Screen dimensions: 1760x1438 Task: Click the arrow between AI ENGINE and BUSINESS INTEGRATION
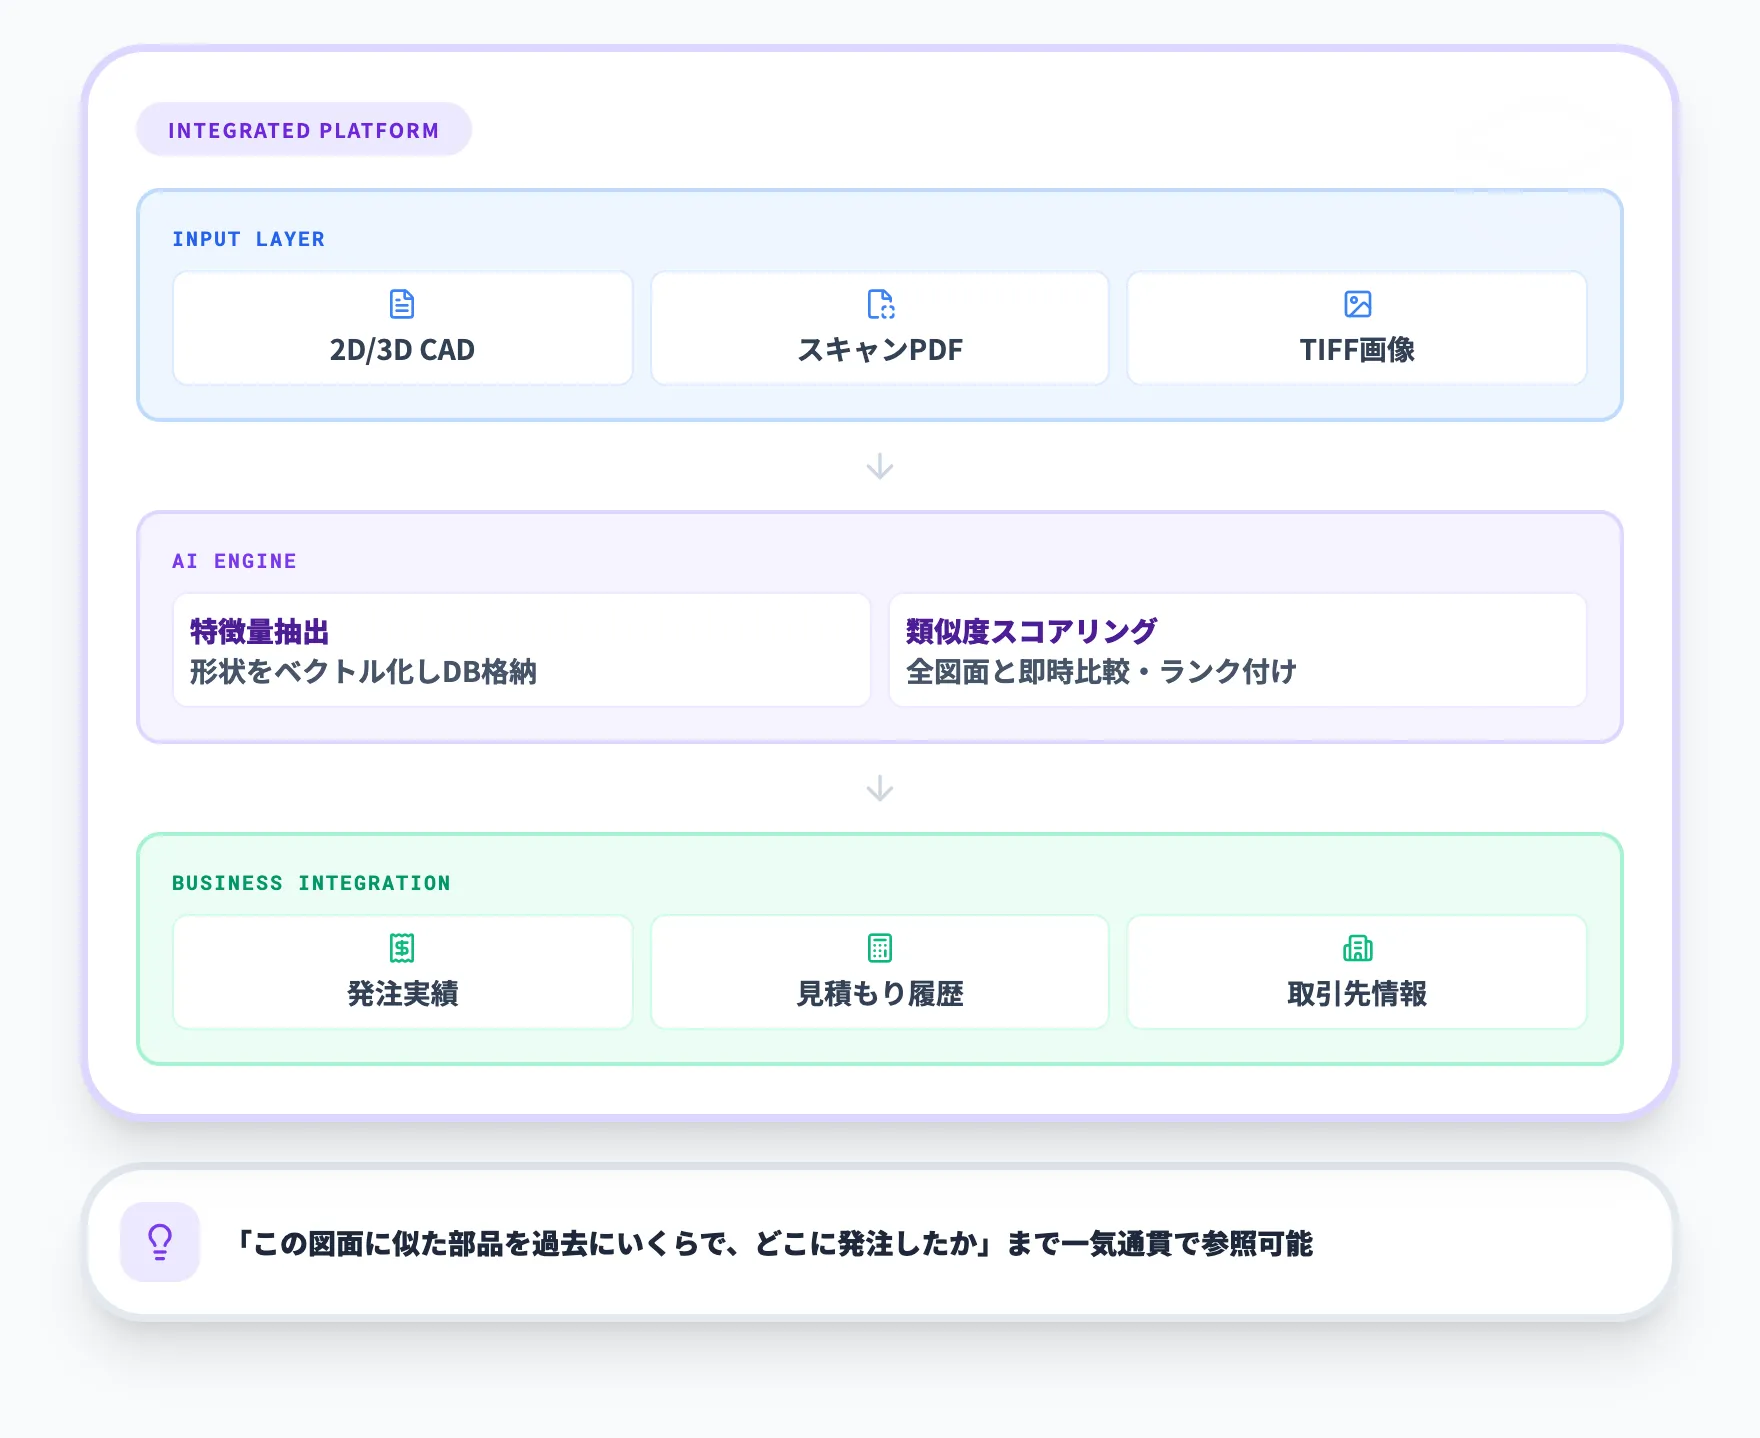pyautogui.click(x=879, y=786)
